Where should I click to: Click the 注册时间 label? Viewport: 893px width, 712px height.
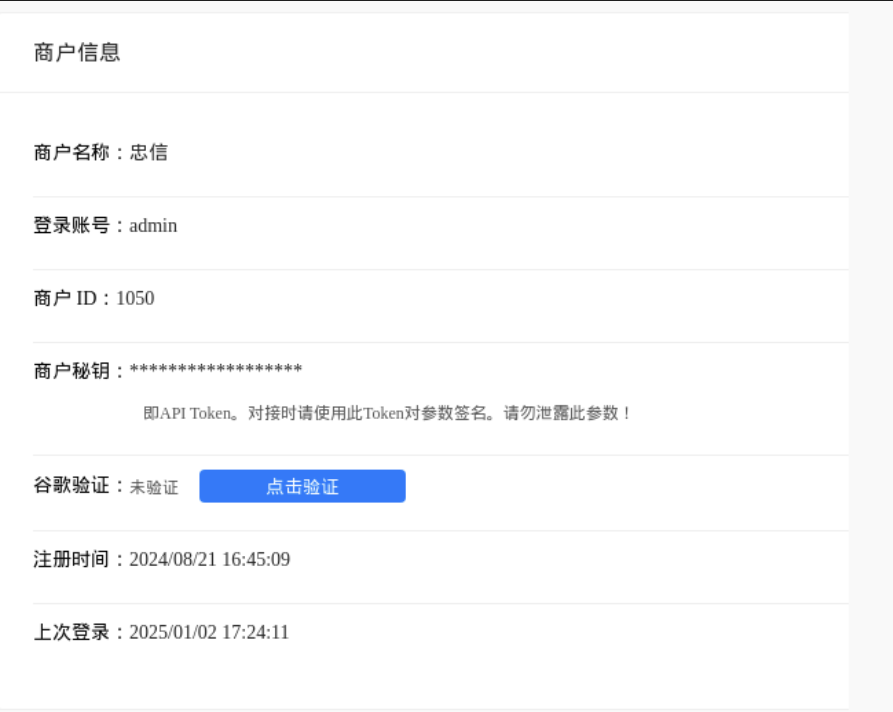(72, 559)
